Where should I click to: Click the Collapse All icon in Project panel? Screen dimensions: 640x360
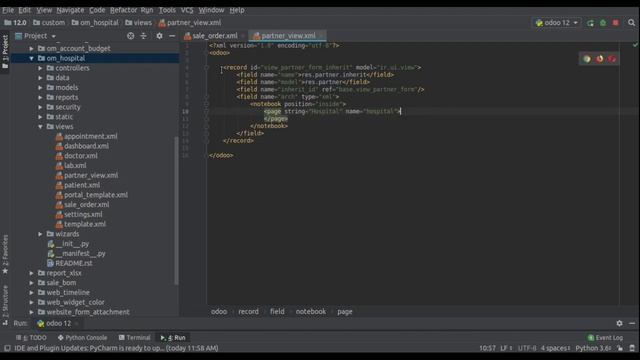click(x=143, y=36)
